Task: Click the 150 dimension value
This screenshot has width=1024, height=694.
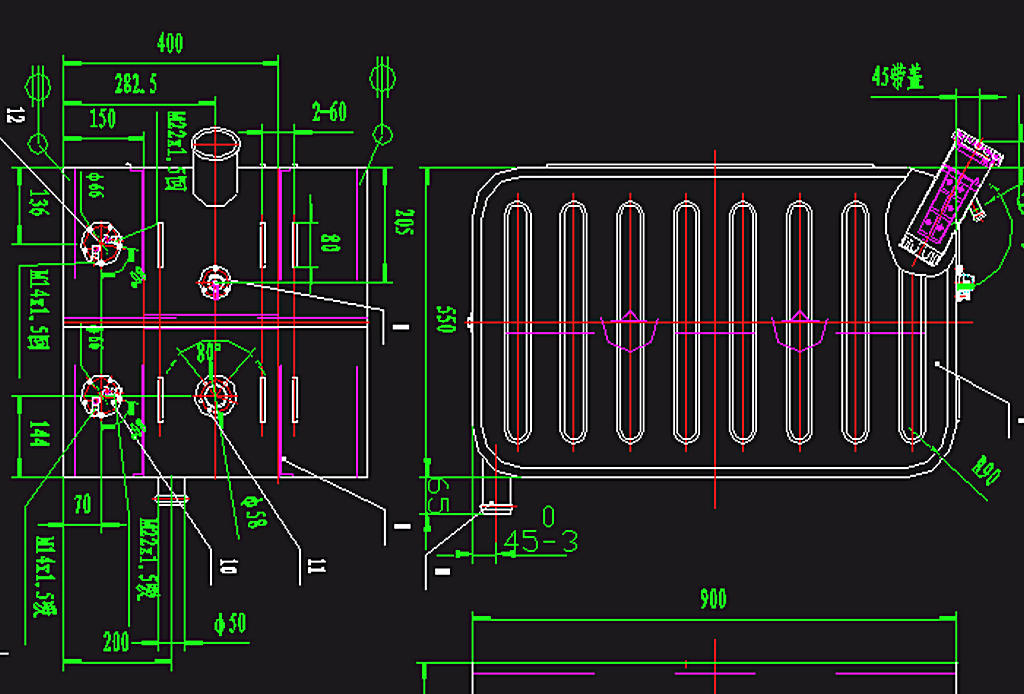Action: point(101,119)
